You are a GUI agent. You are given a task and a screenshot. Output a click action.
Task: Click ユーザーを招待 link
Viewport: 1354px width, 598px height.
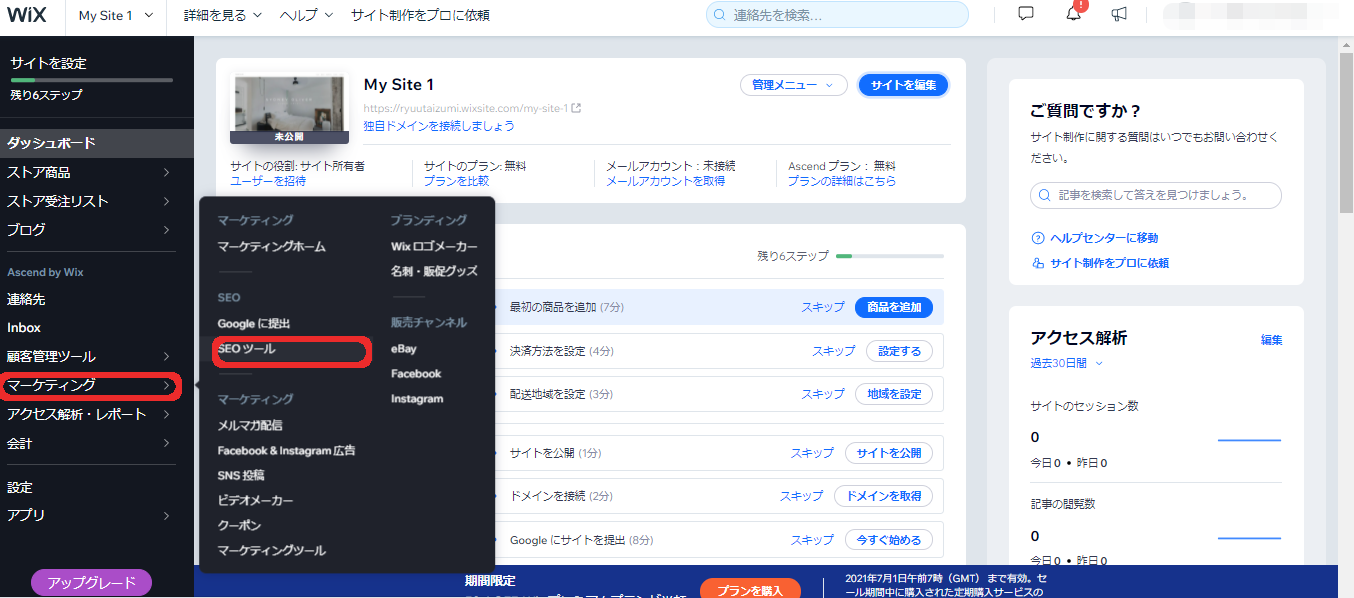click(x=268, y=181)
